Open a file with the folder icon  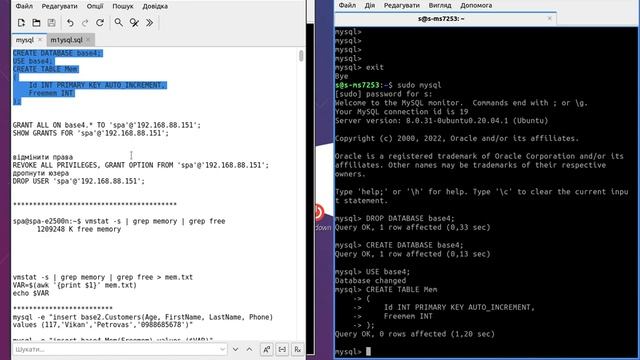(x=36, y=23)
